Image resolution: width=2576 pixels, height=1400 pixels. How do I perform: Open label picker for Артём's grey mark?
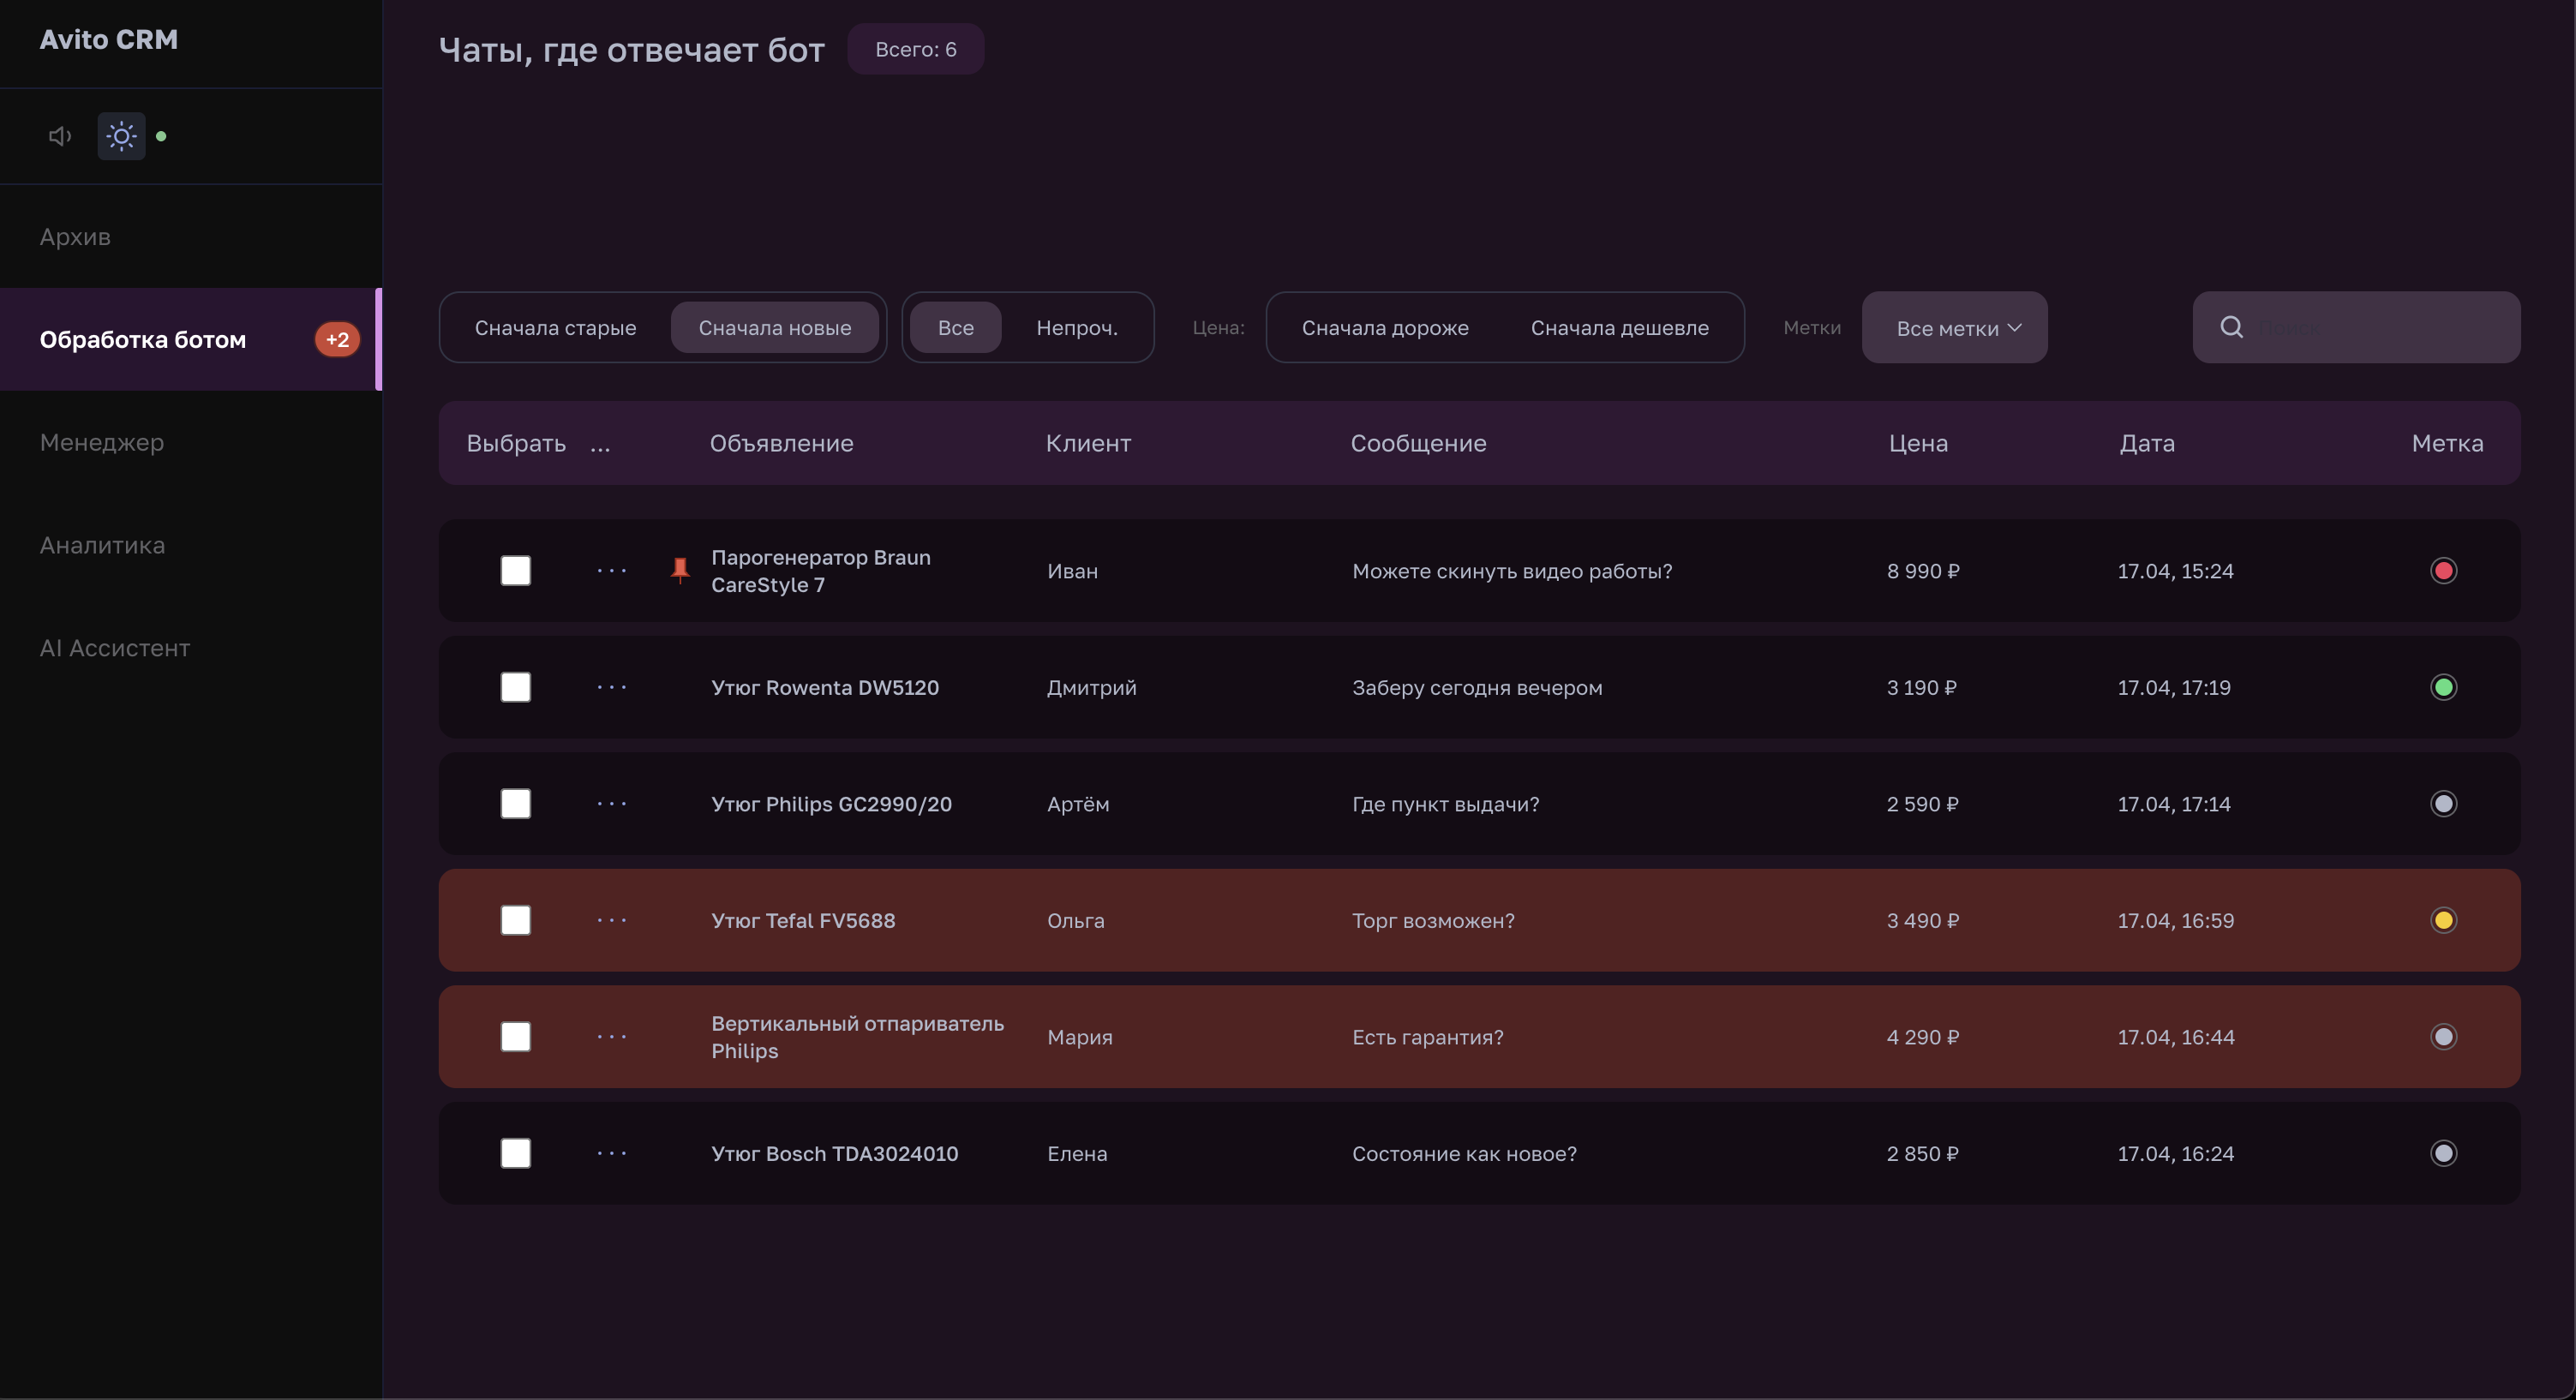pos(2443,803)
